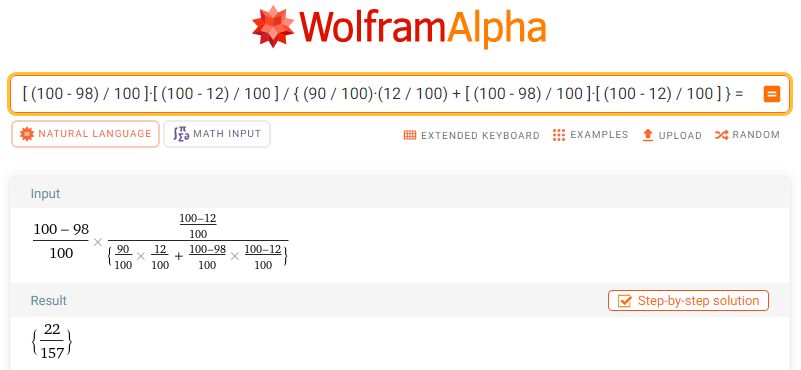Click the Examples dots icon
The width and height of the screenshot is (801, 370).
559,135
